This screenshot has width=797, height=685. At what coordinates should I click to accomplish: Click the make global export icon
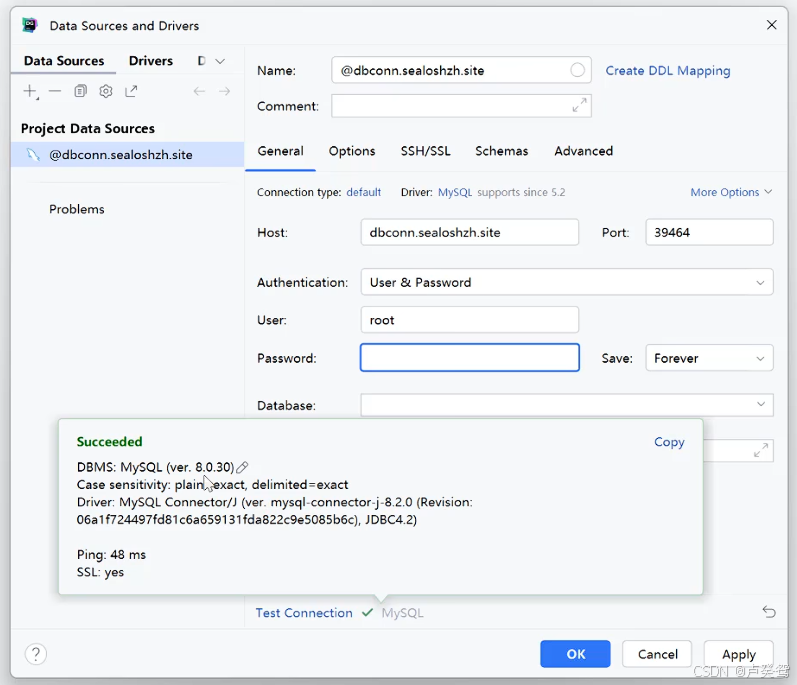click(131, 91)
